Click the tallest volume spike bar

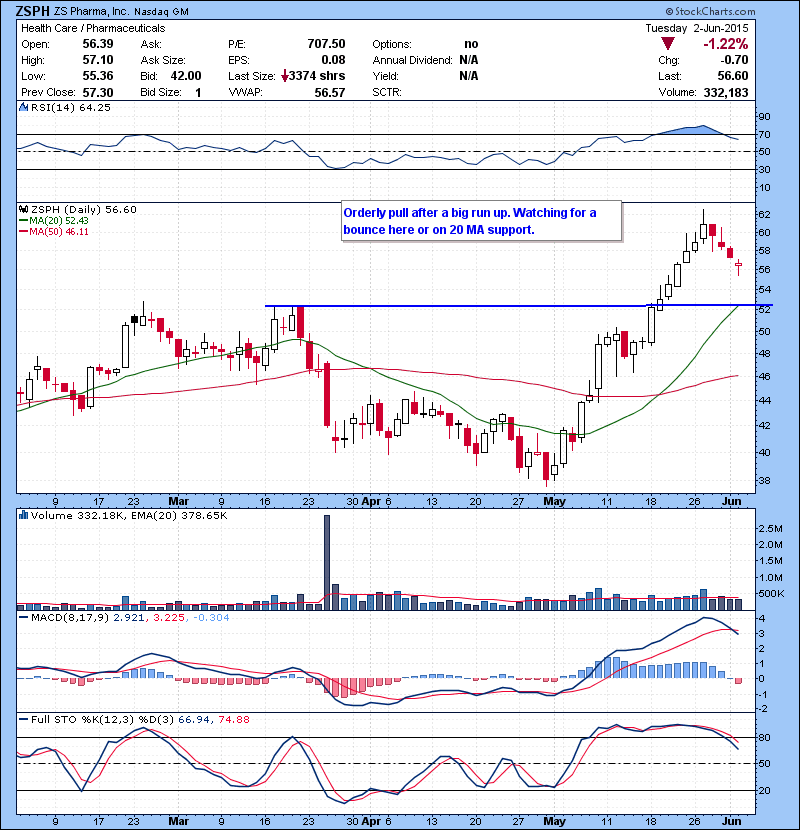point(327,562)
